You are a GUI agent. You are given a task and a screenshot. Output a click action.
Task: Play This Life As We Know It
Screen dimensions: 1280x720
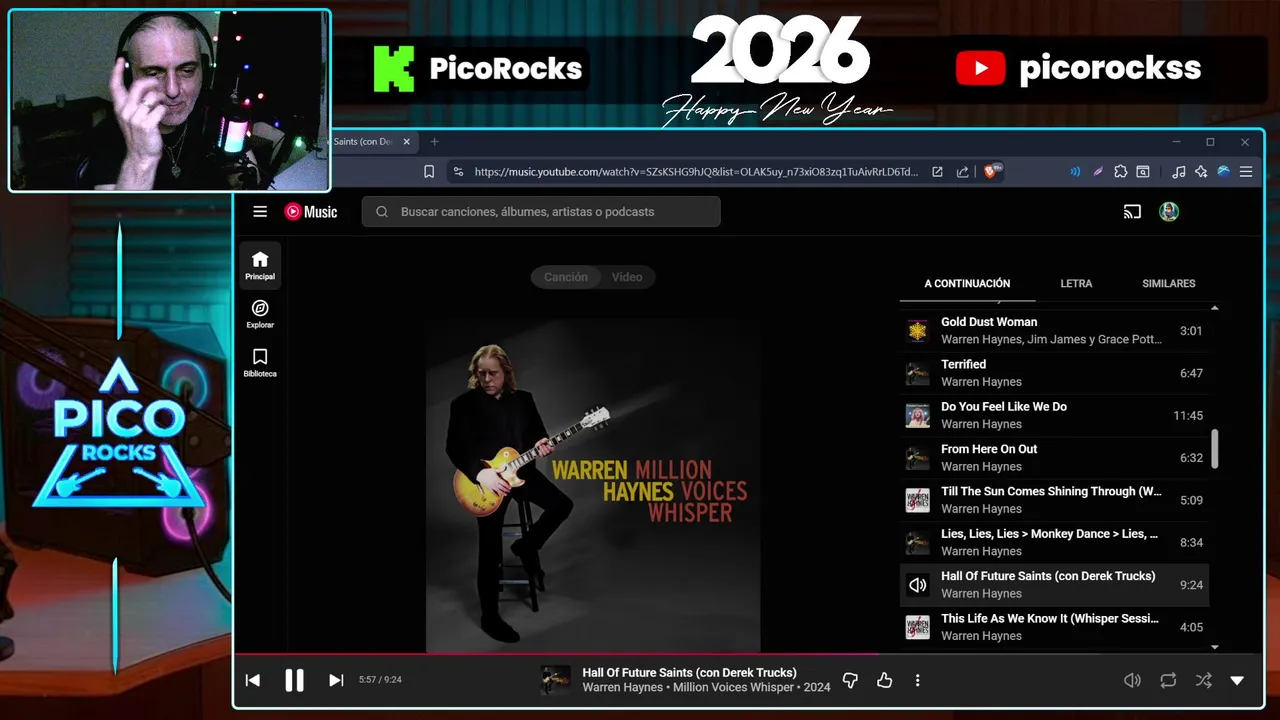[x=1054, y=627]
